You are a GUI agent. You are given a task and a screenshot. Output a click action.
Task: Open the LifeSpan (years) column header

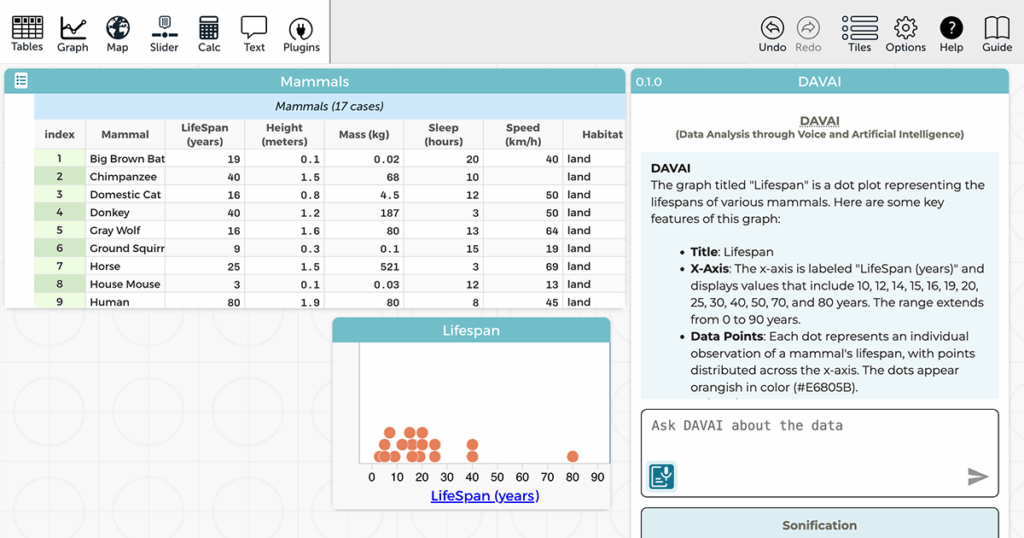[204, 134]
